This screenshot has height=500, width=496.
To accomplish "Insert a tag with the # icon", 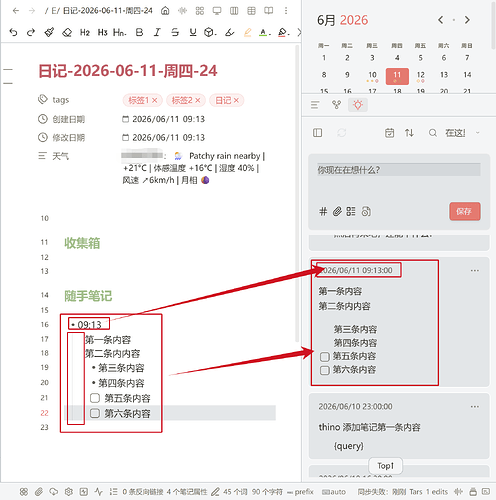I will click(323, 211).
